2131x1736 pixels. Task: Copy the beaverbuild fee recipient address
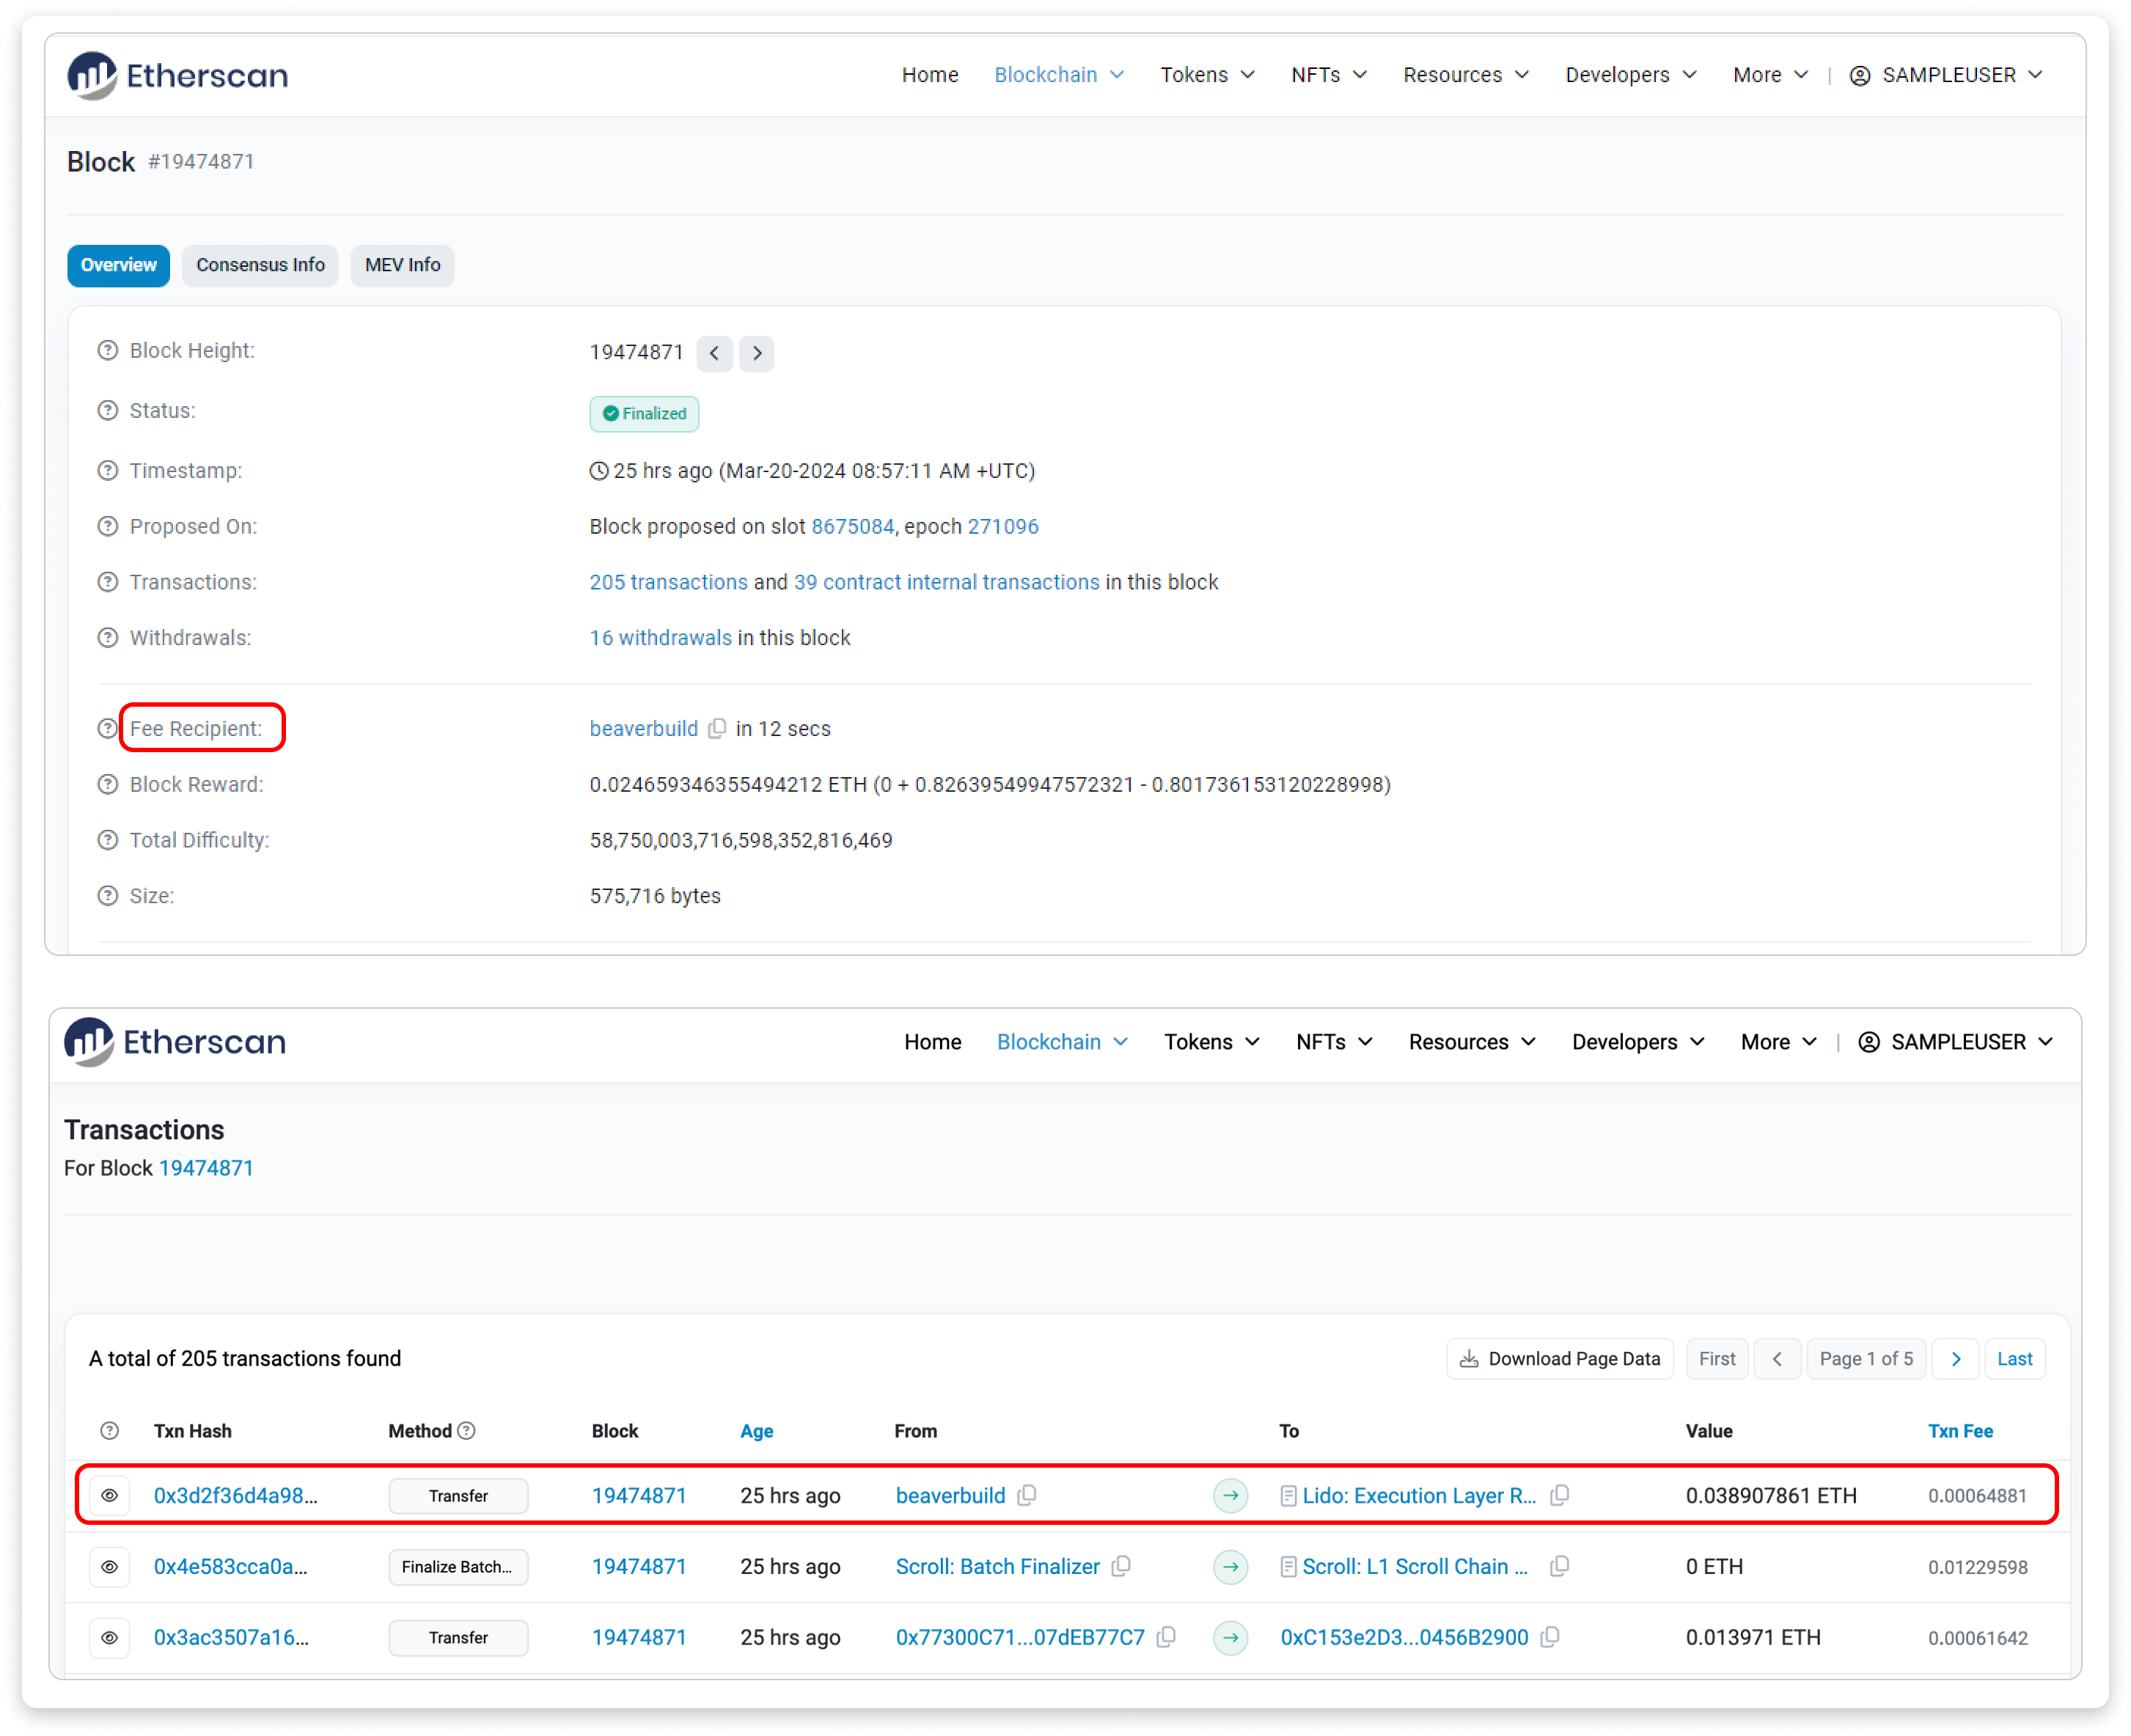pyautogui.click(x=717, y=729)
